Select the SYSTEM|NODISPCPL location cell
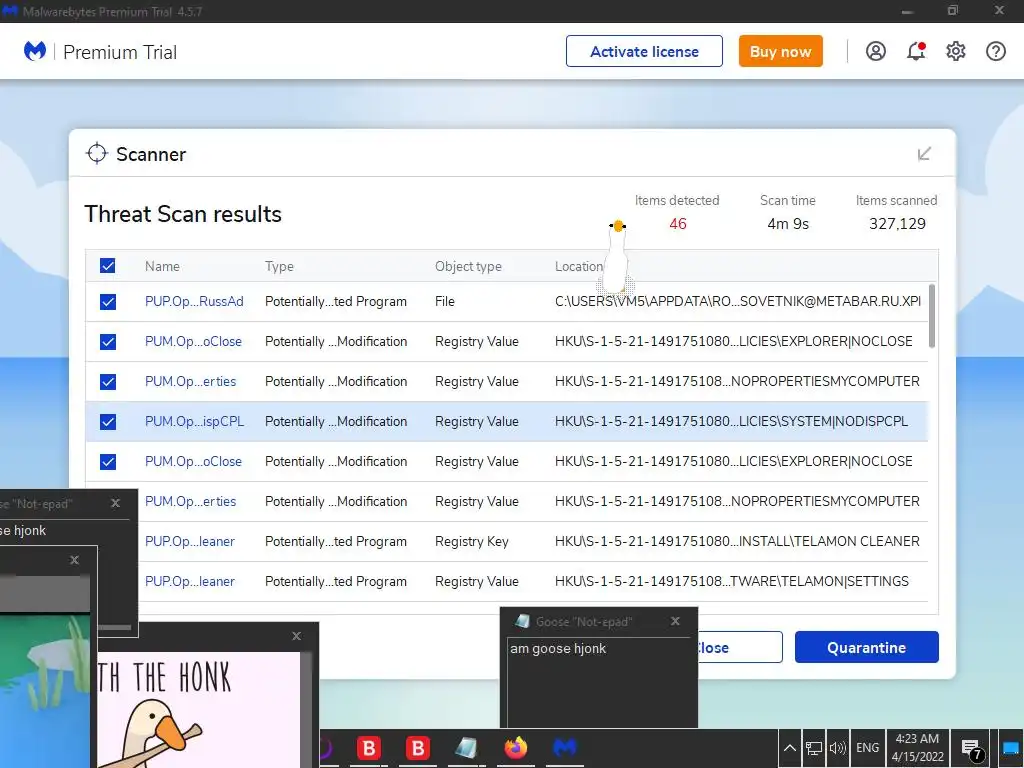Screen dimensions: 1024x768 731,422
